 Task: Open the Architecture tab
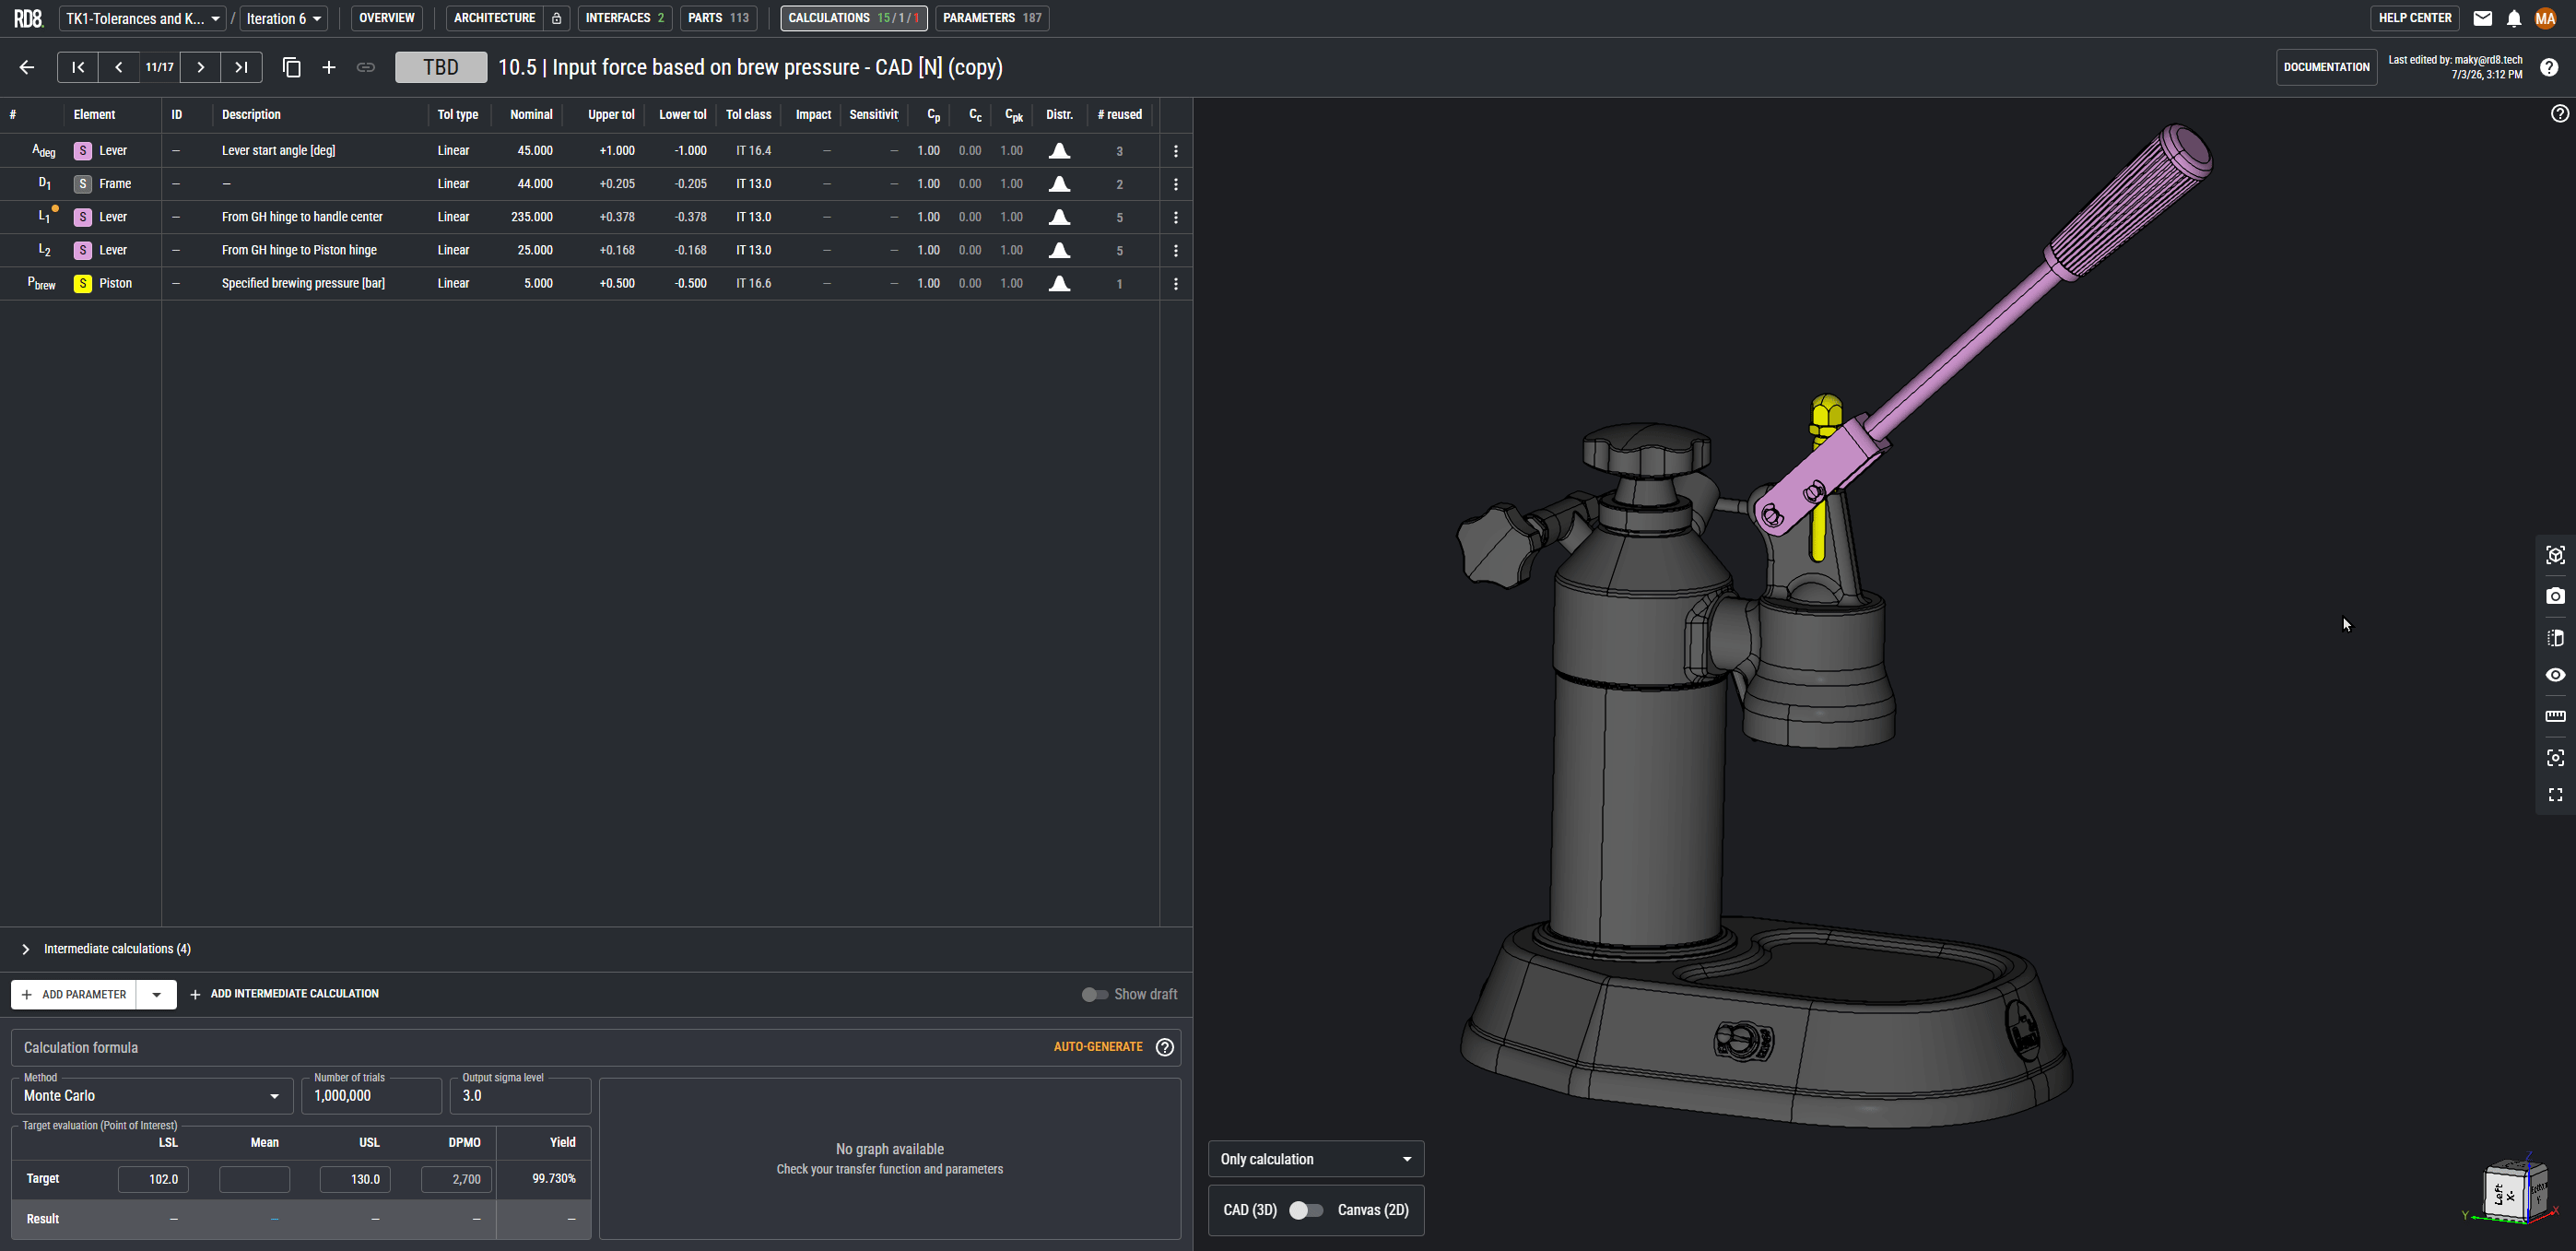495,18
